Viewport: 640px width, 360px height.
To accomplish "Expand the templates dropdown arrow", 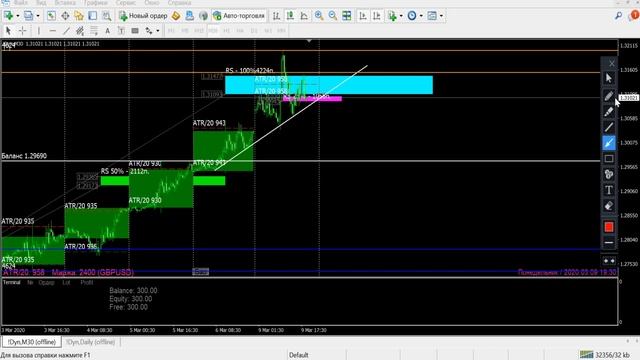I will pos(441,16).
